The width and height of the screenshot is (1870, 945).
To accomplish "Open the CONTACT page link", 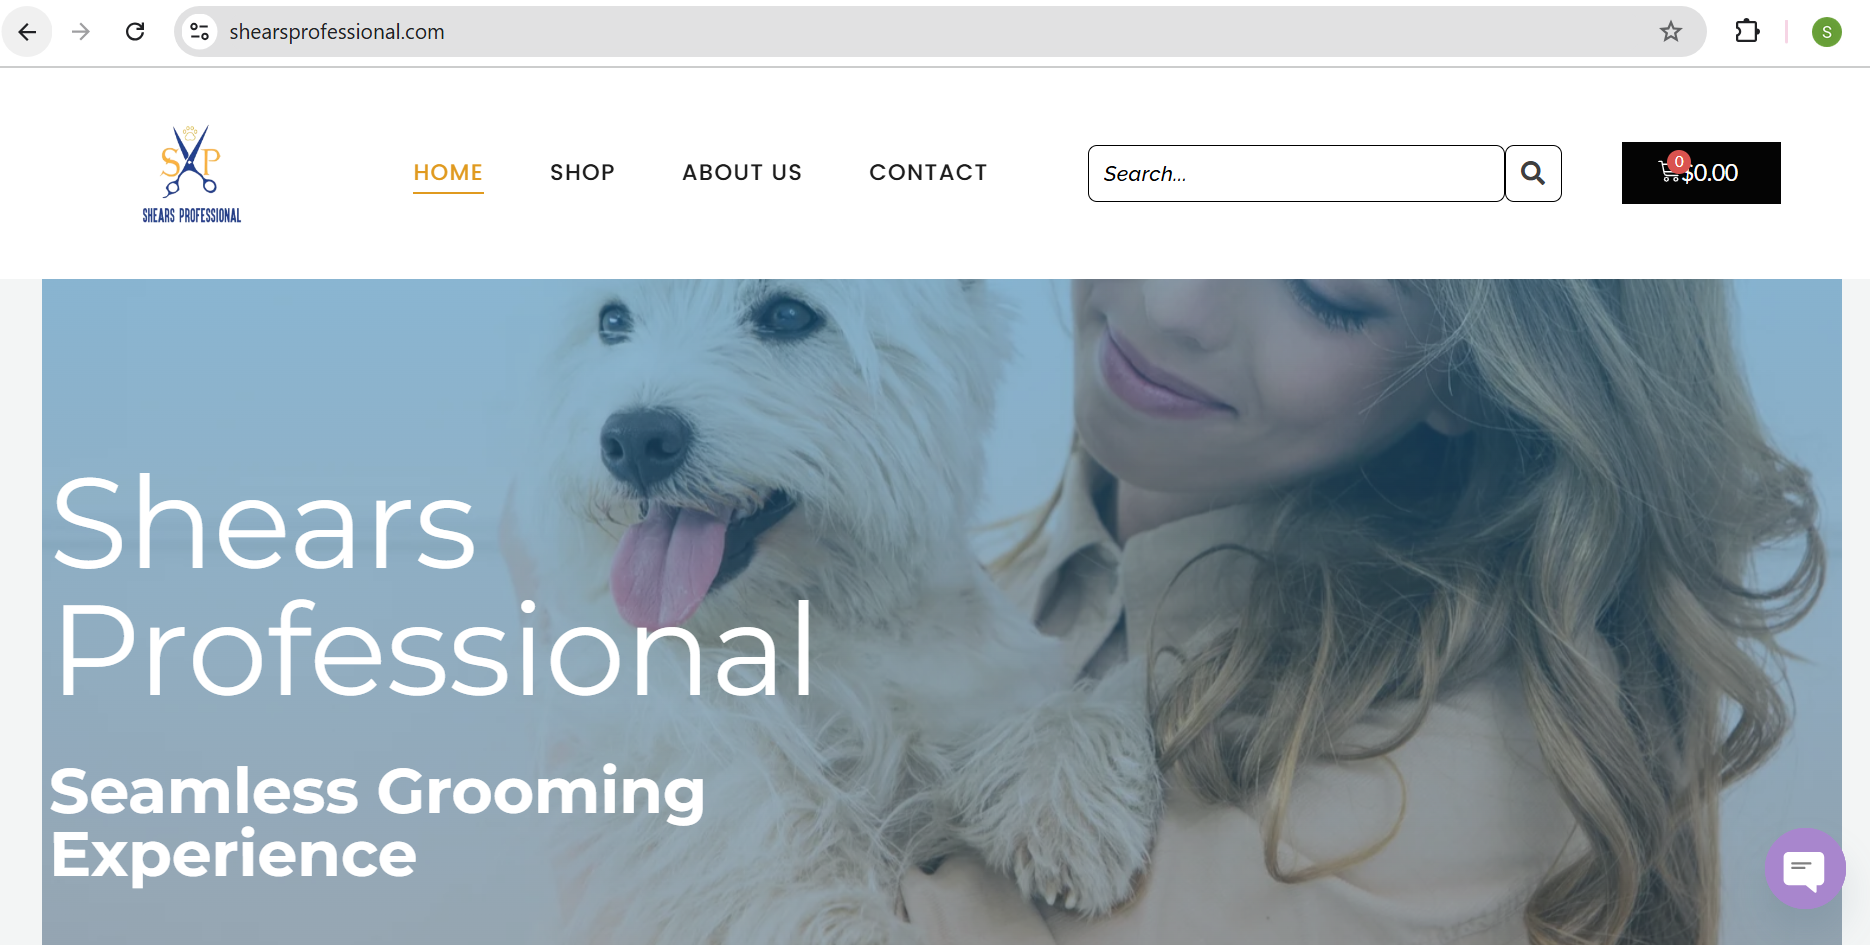I will pos(928,173).
